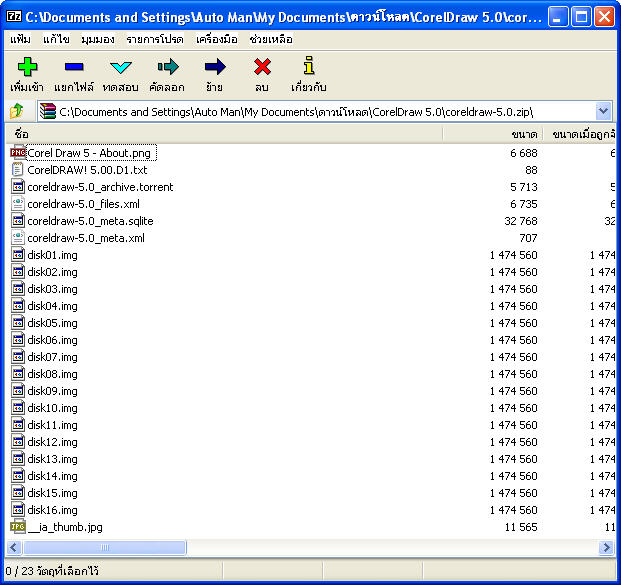This screenshot has width=621, height=585.
Task: Open the View (มุมมอง) menu
Action: [98, 39]
